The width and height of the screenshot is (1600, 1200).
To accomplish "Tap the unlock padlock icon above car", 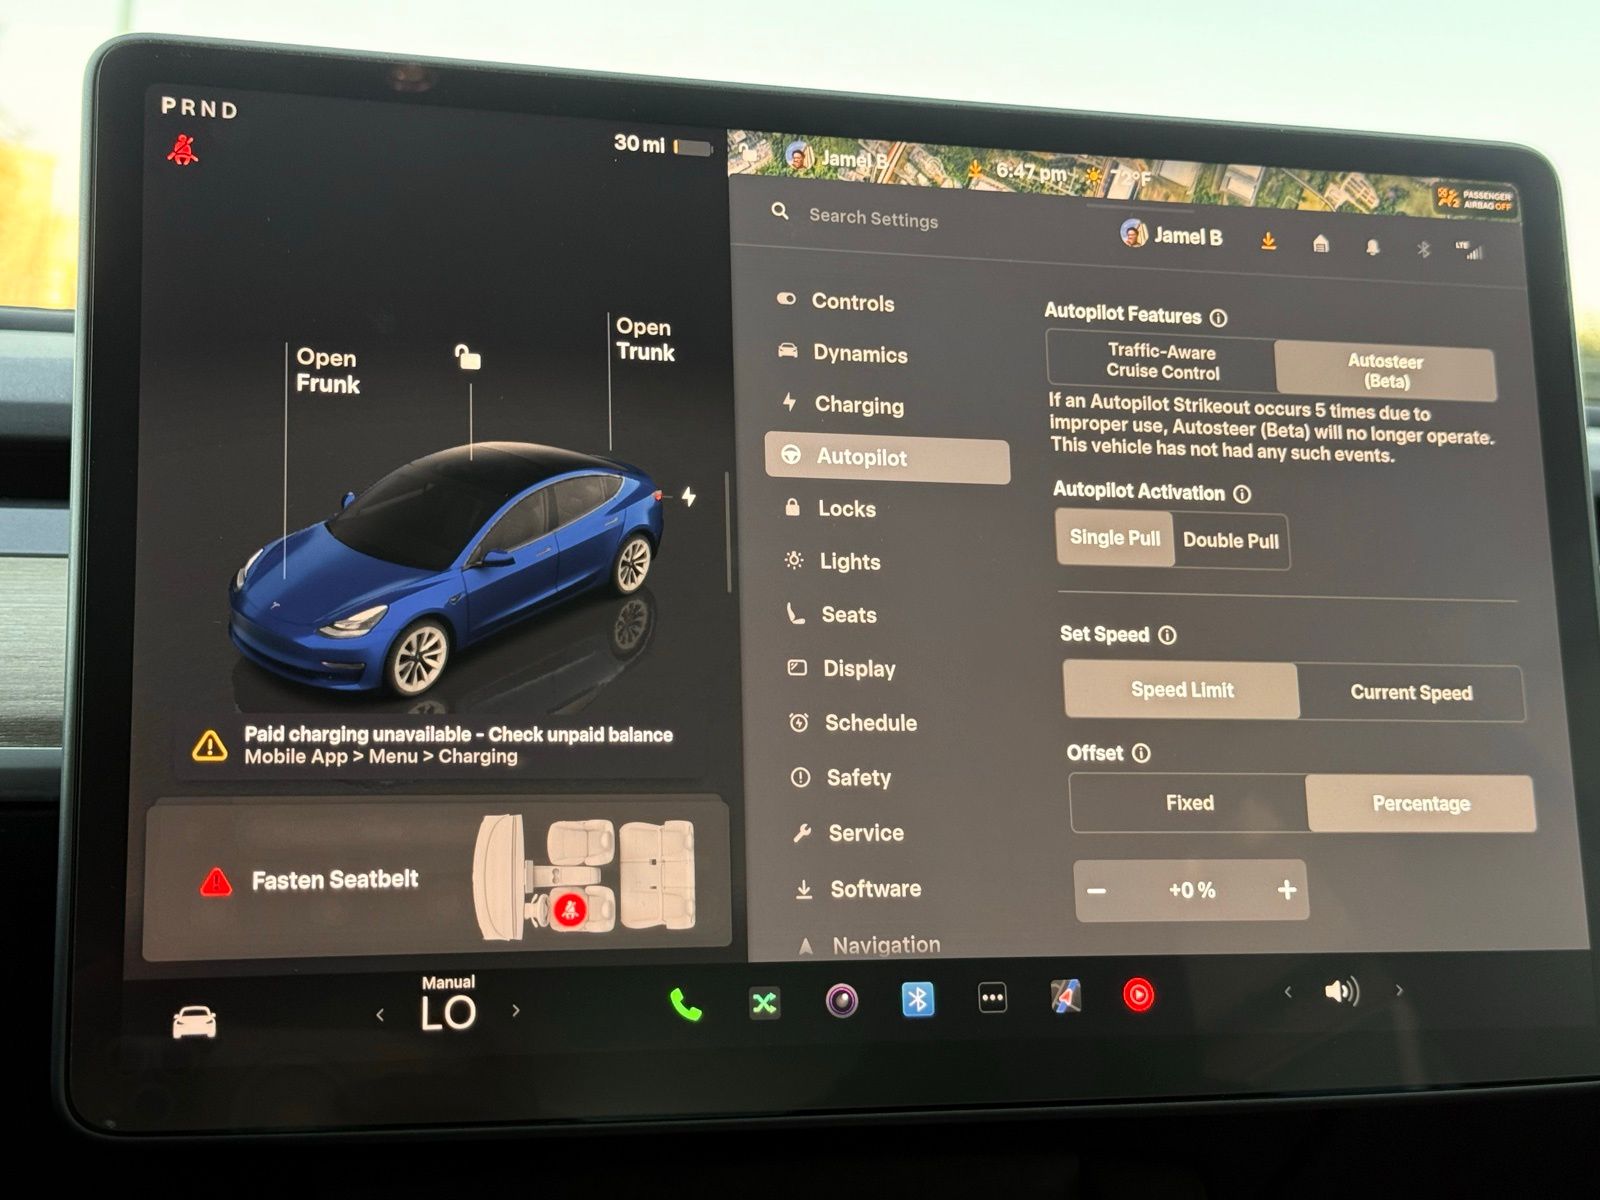I will 467,357.
